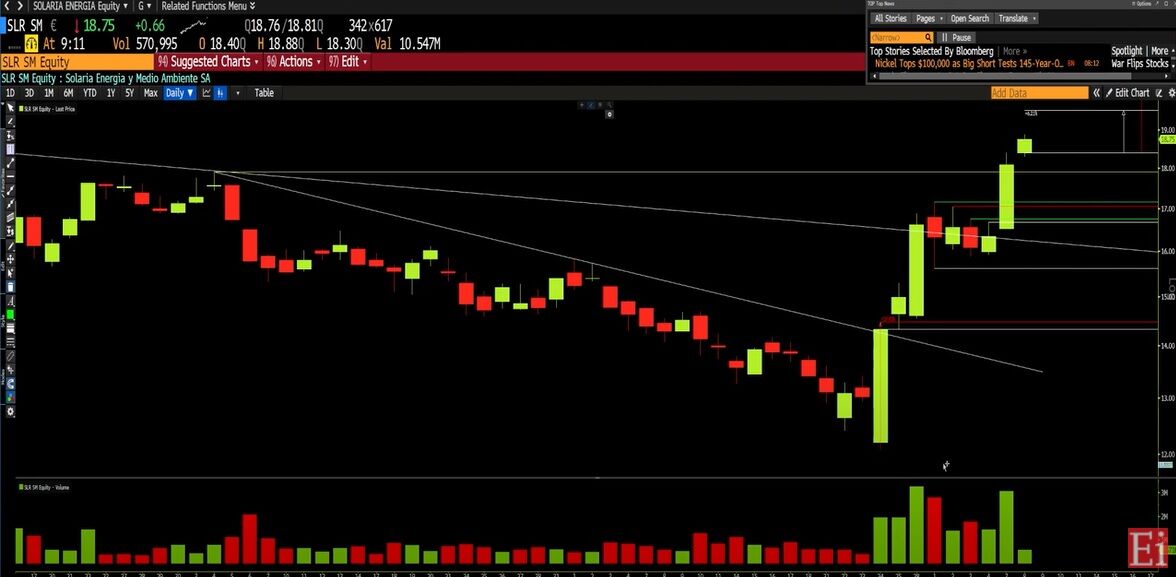Image resolution: width=1176 pixels, height=577 pixels.
Task: Click the Add Data input field
Action: pos(1039,93)
